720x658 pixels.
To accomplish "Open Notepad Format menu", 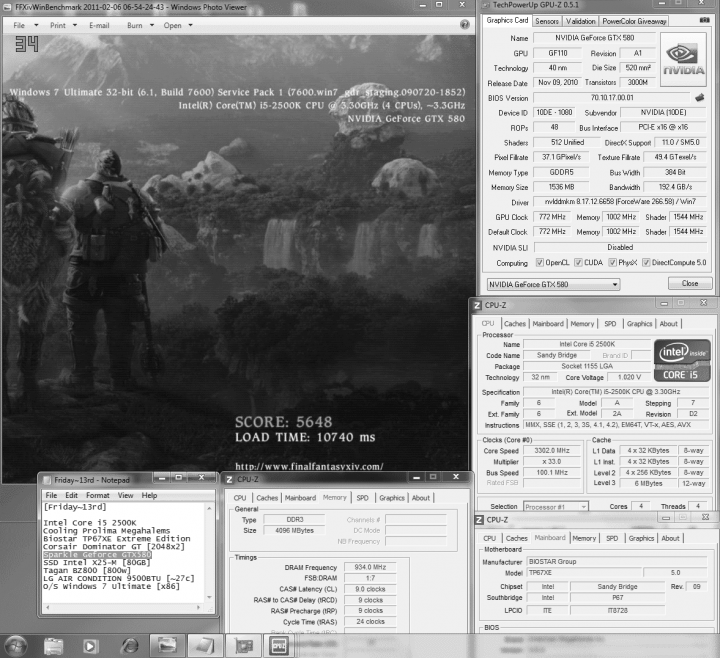I will (98, 495).
